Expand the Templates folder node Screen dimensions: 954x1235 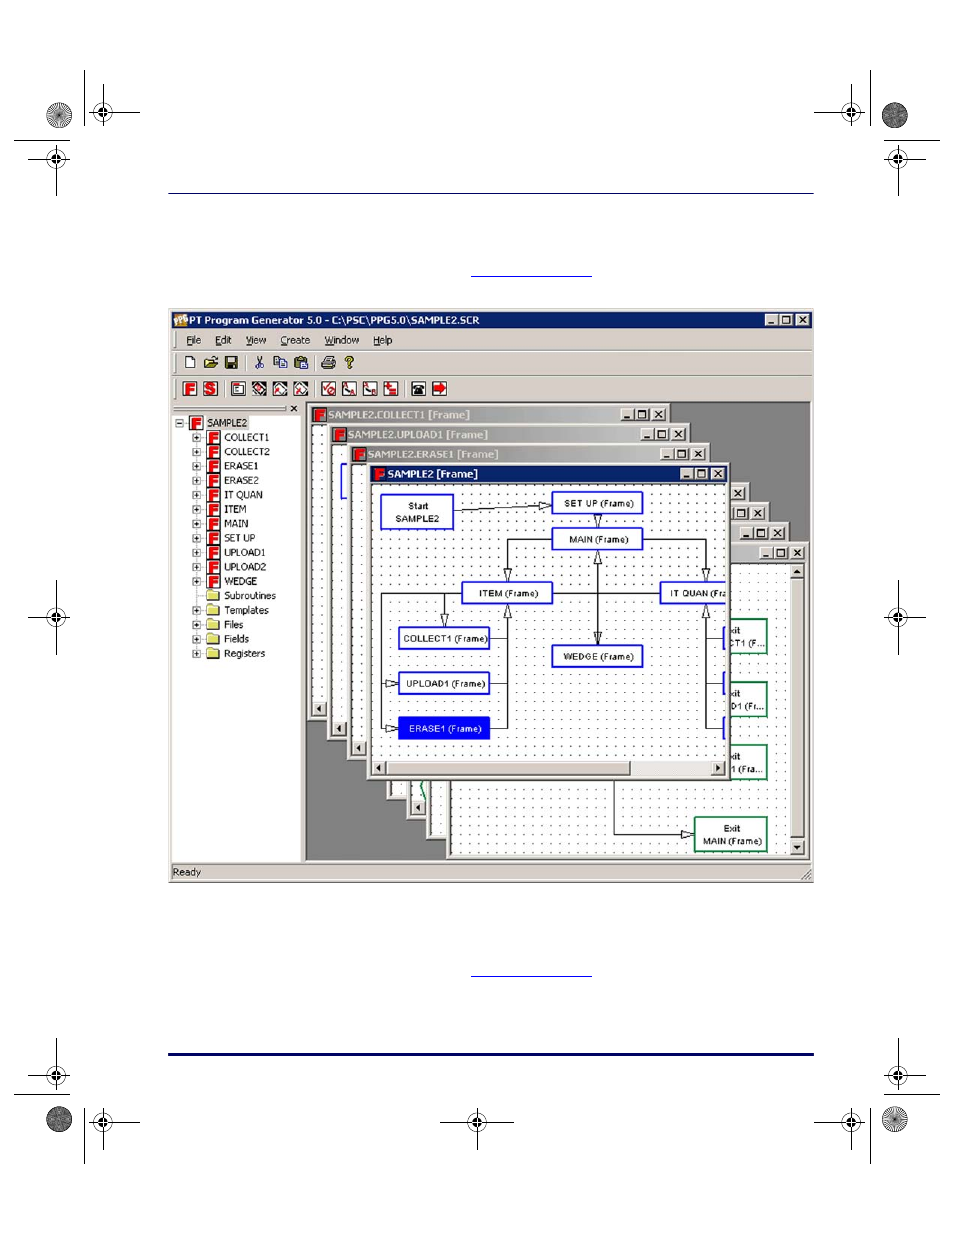[x=196, y=610]
